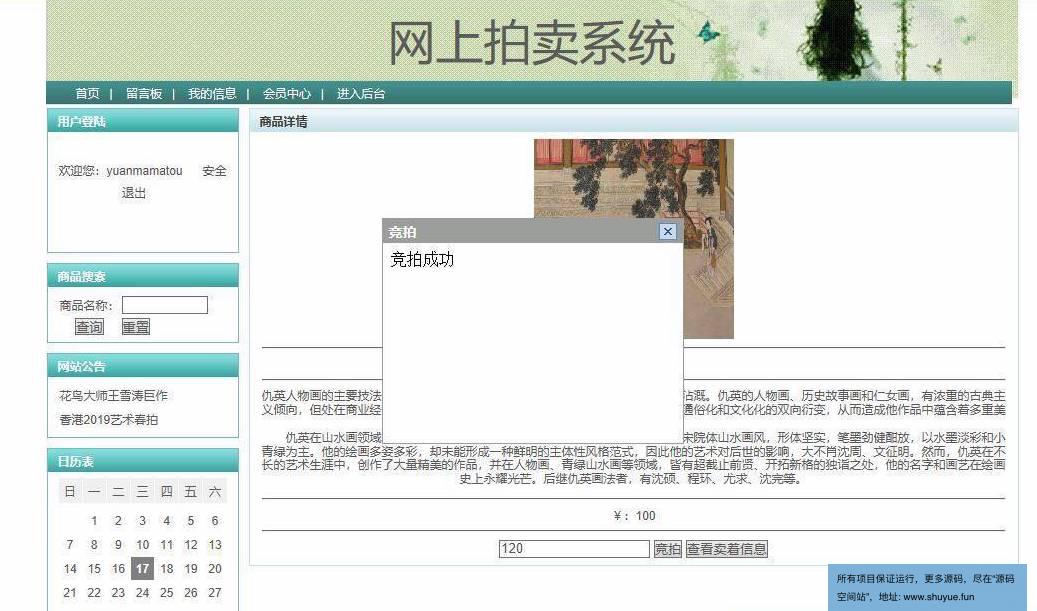Open the 香港2019艺术春拍 announcement

pos(108,419)
